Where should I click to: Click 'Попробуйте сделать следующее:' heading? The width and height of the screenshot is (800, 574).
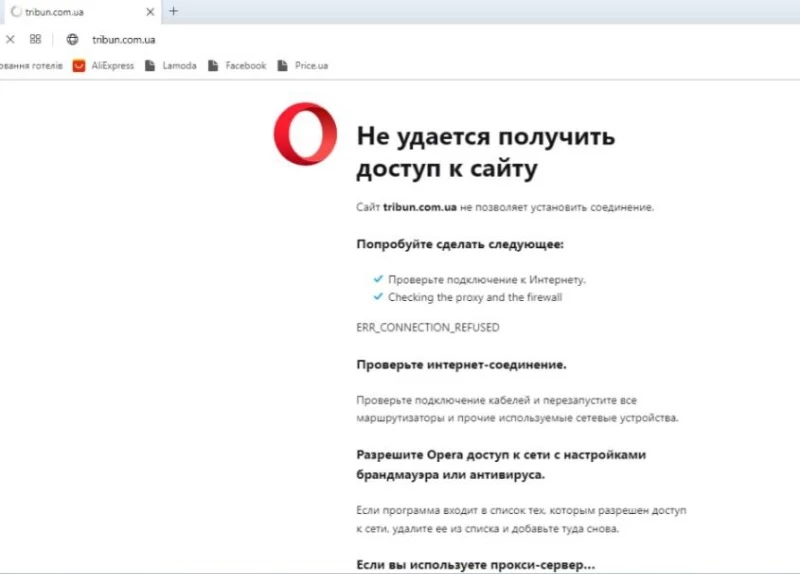pos(460,244)
